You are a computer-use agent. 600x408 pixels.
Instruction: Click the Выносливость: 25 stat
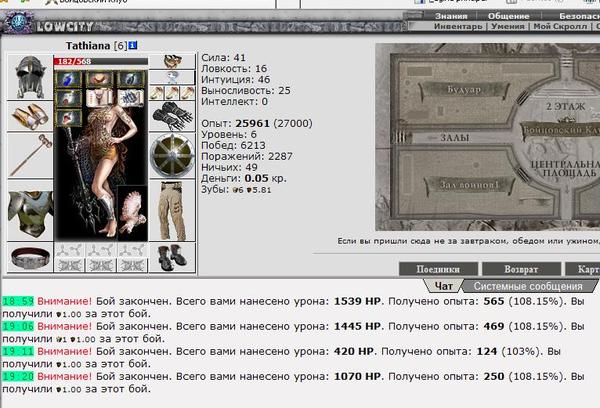click(x=246, y=91)
